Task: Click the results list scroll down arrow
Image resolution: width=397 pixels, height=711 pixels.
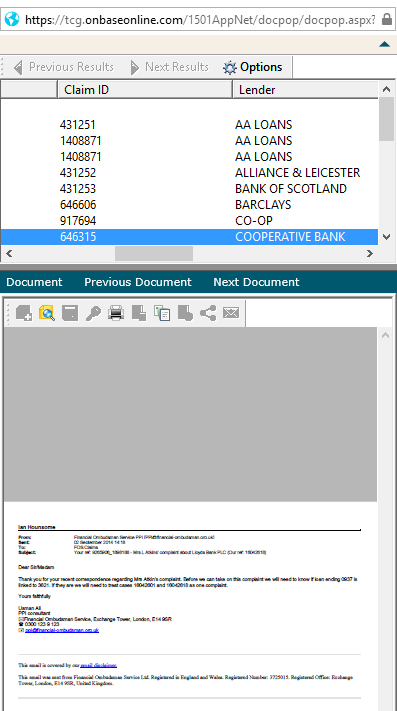Action: pos(387,237)
